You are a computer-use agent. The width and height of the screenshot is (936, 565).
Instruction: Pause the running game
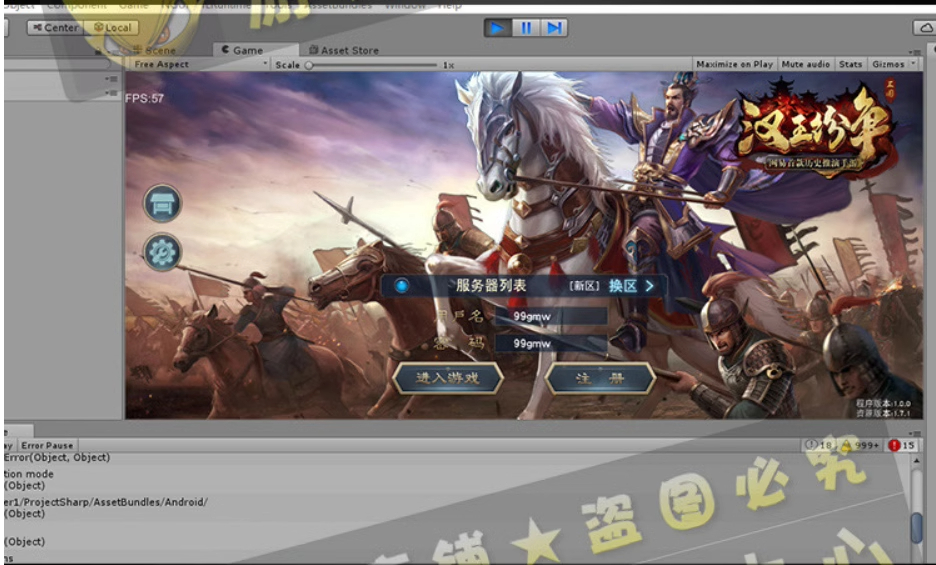point(526,28)
